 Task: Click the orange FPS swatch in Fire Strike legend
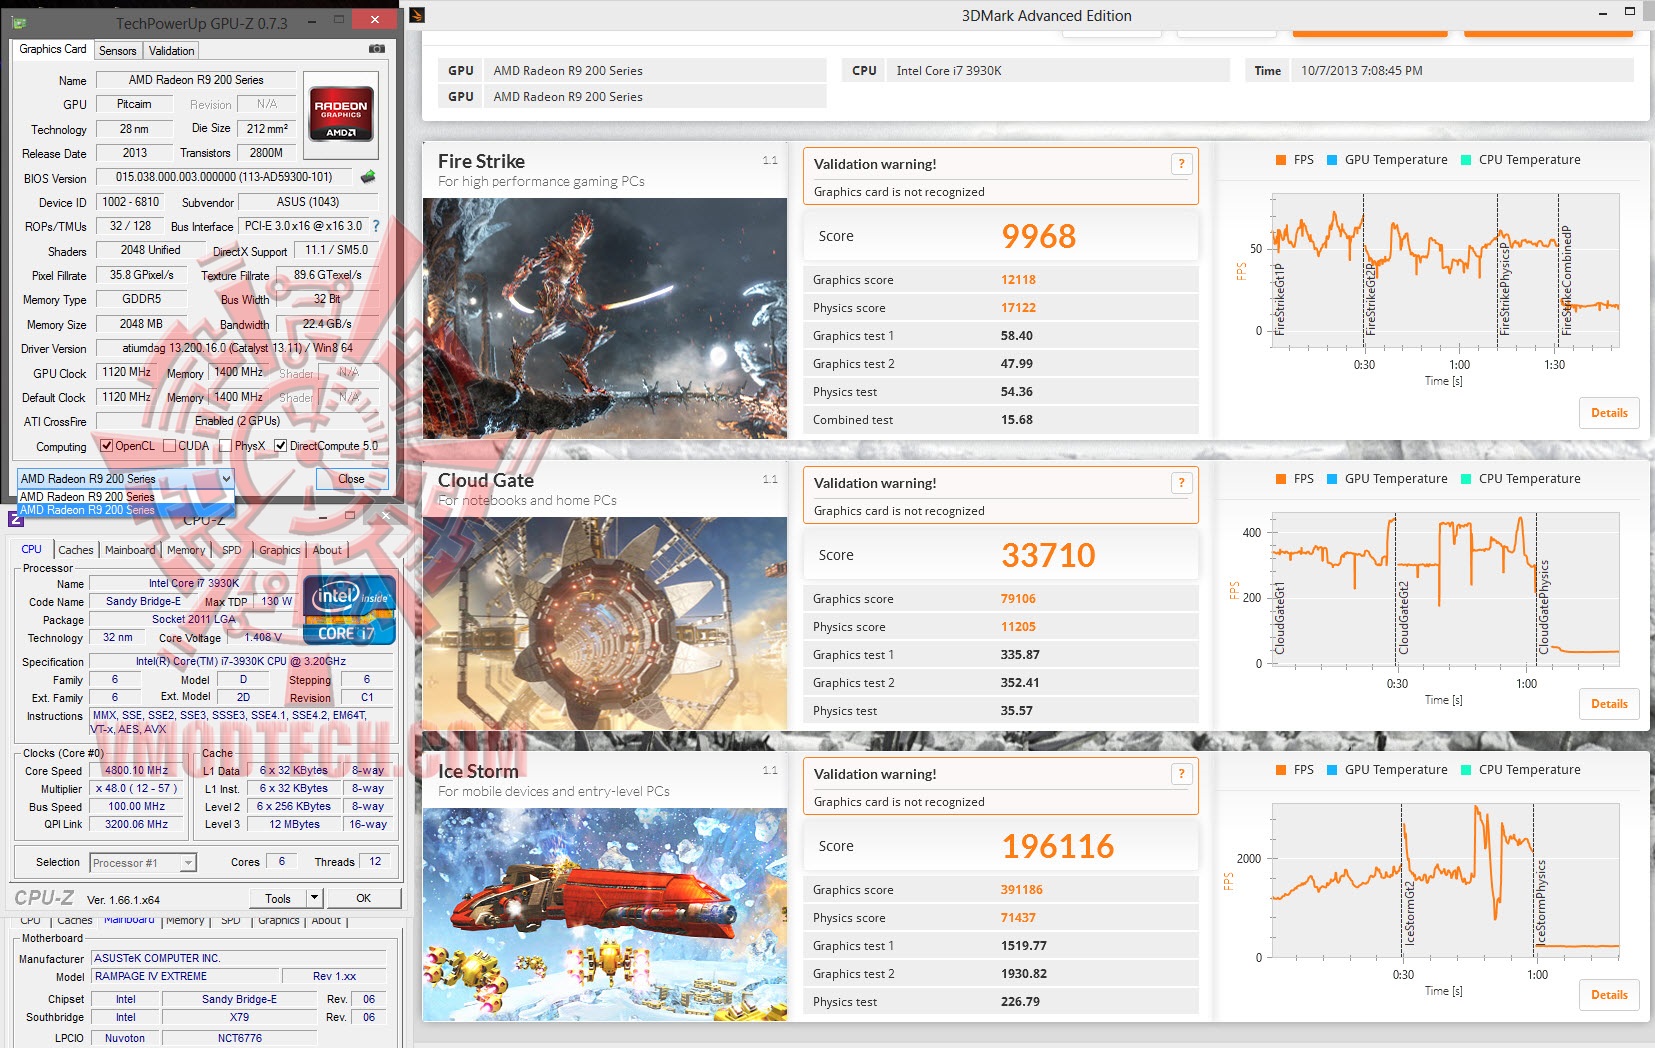coord(1280,160)
